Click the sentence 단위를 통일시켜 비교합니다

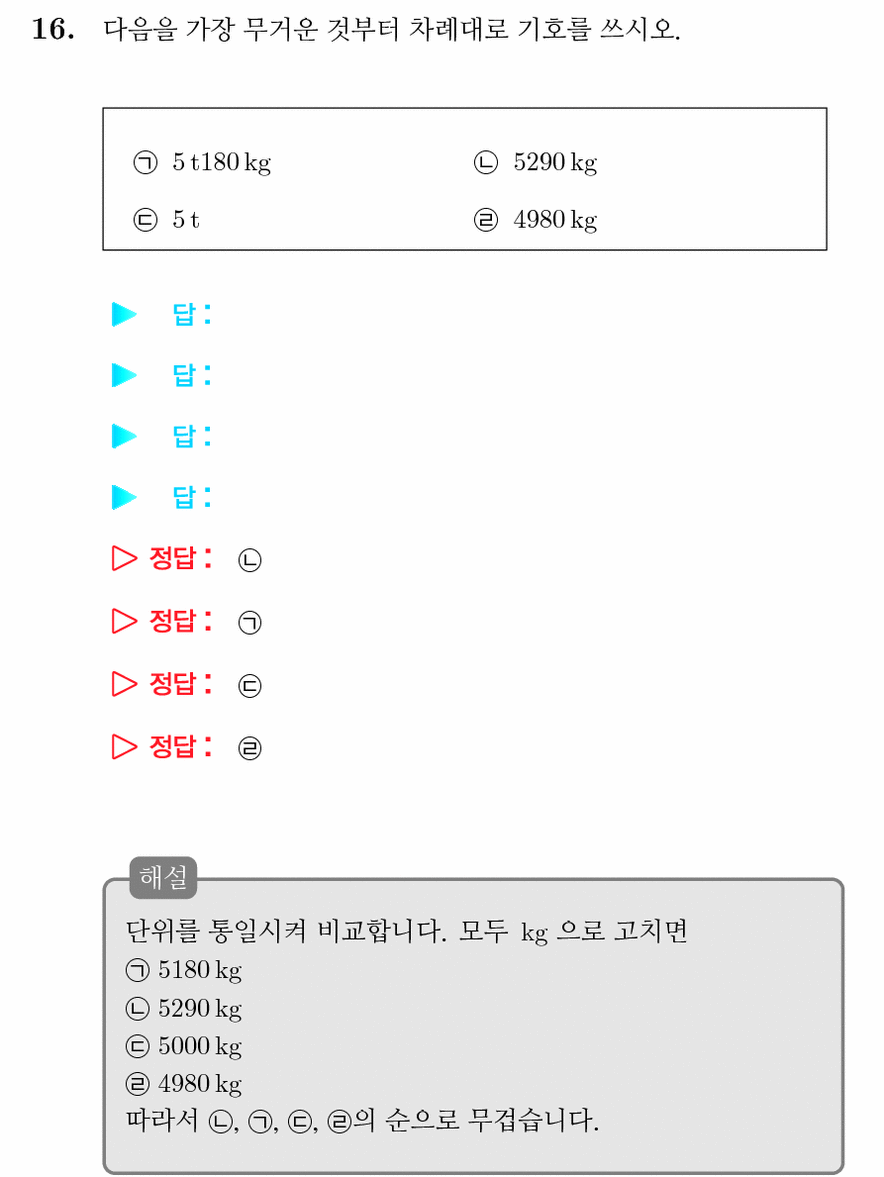[x=286, y=932]
